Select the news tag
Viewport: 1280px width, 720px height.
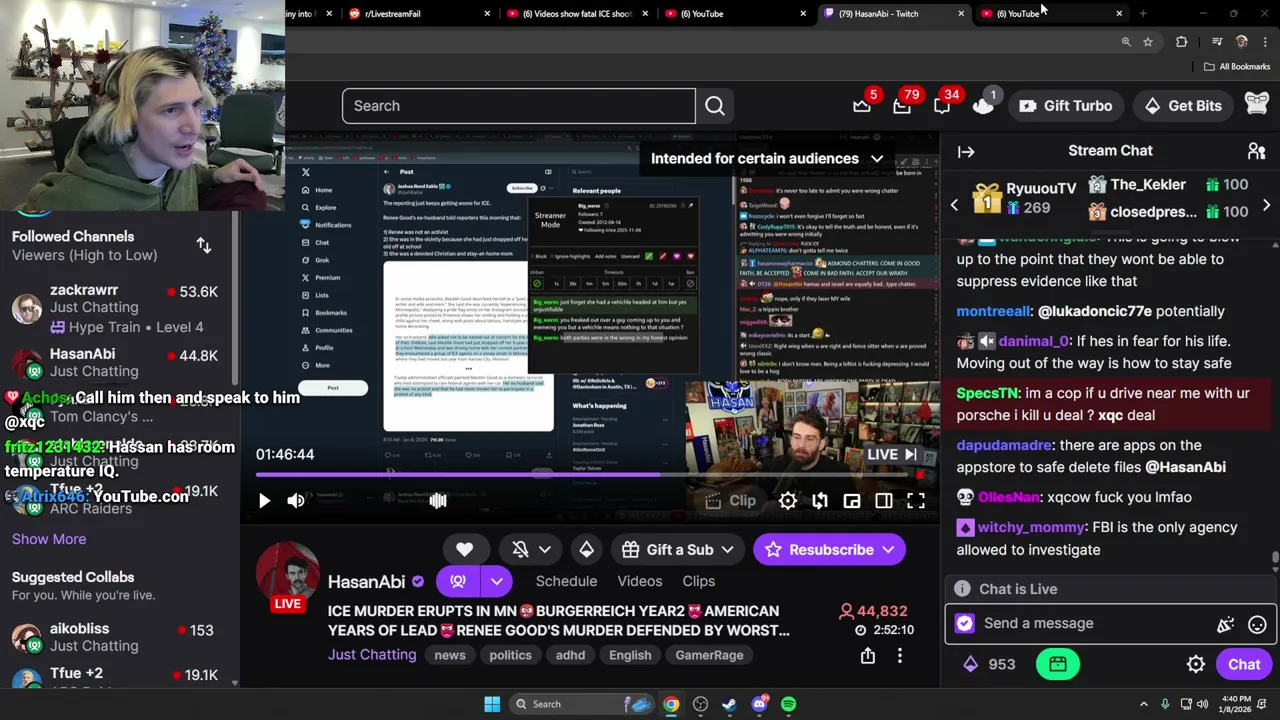[450, 655]
